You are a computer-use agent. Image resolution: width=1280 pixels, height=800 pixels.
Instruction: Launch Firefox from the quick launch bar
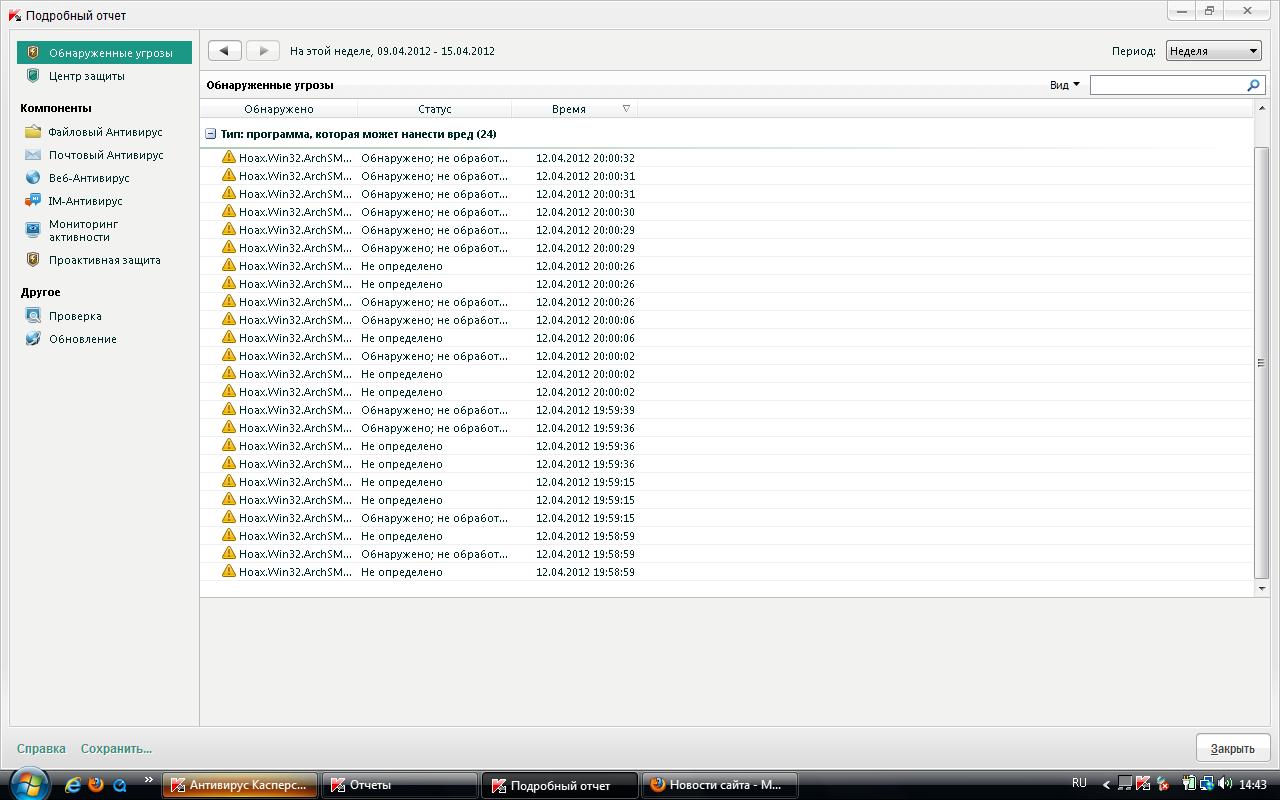[96, 785]
